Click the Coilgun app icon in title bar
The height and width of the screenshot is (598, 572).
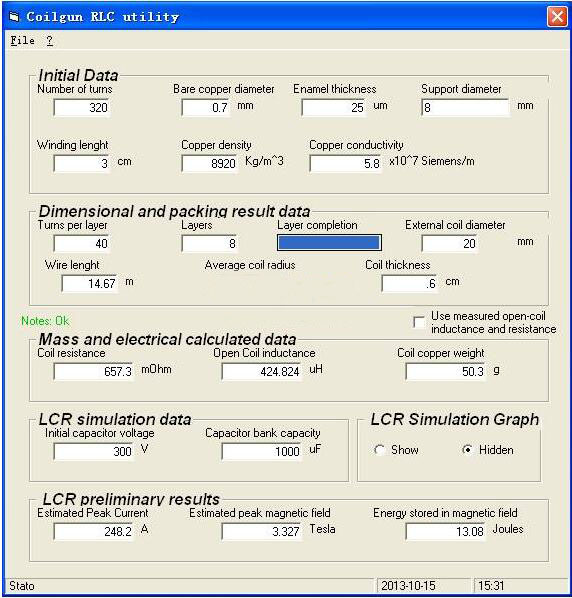tap(14, 17)
